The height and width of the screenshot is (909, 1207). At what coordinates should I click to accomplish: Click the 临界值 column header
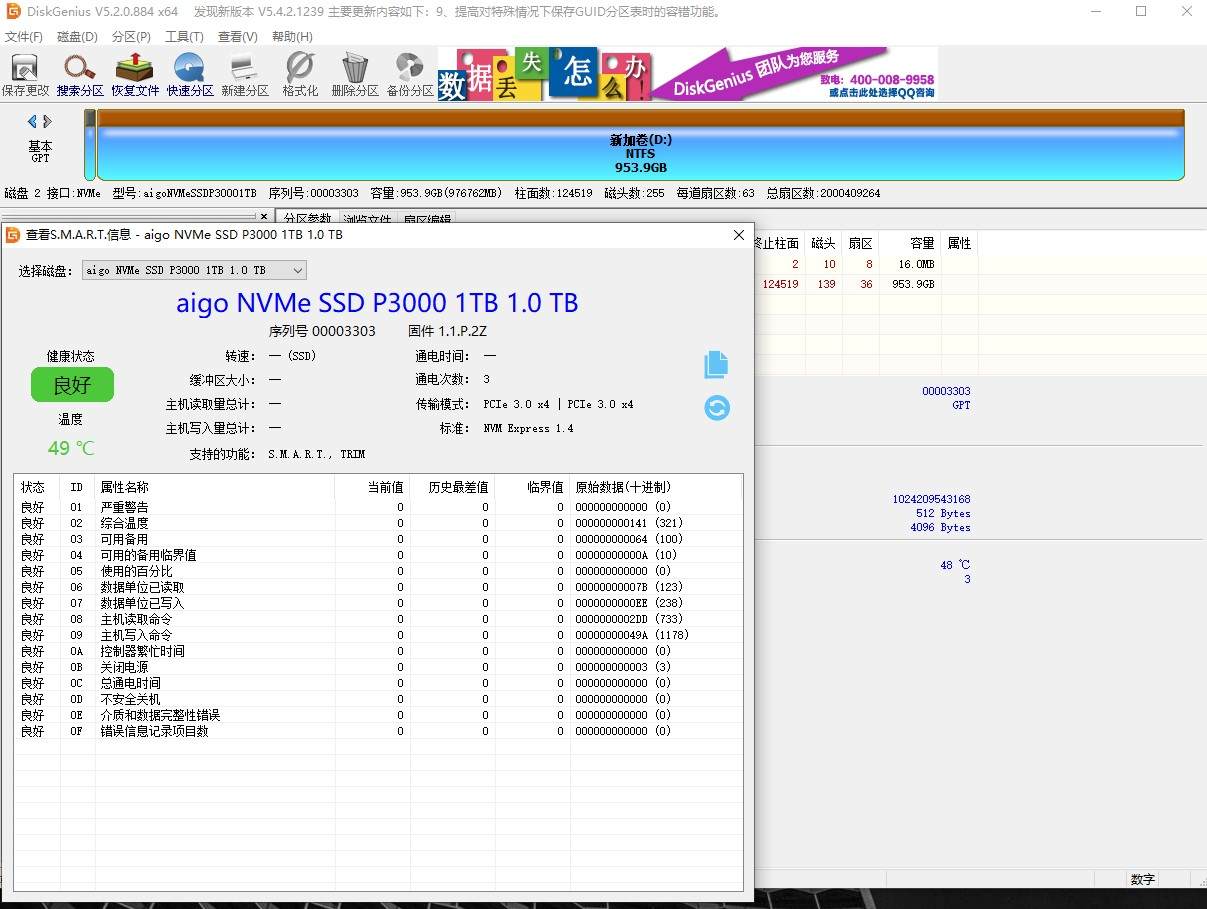pyautogui.click(x=532, y=487)
